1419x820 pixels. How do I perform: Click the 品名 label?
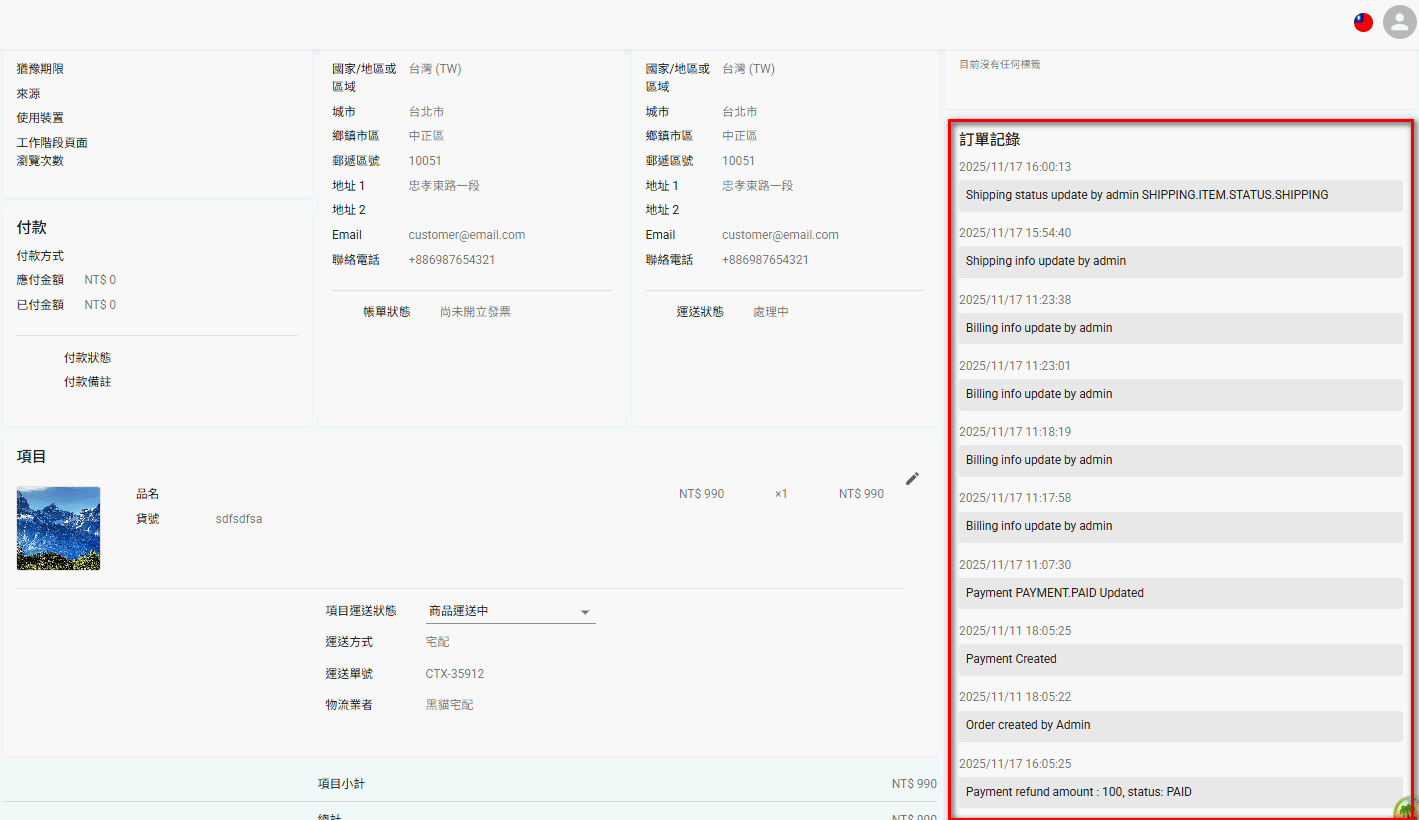pyautogui.click(x=148, y=494)
